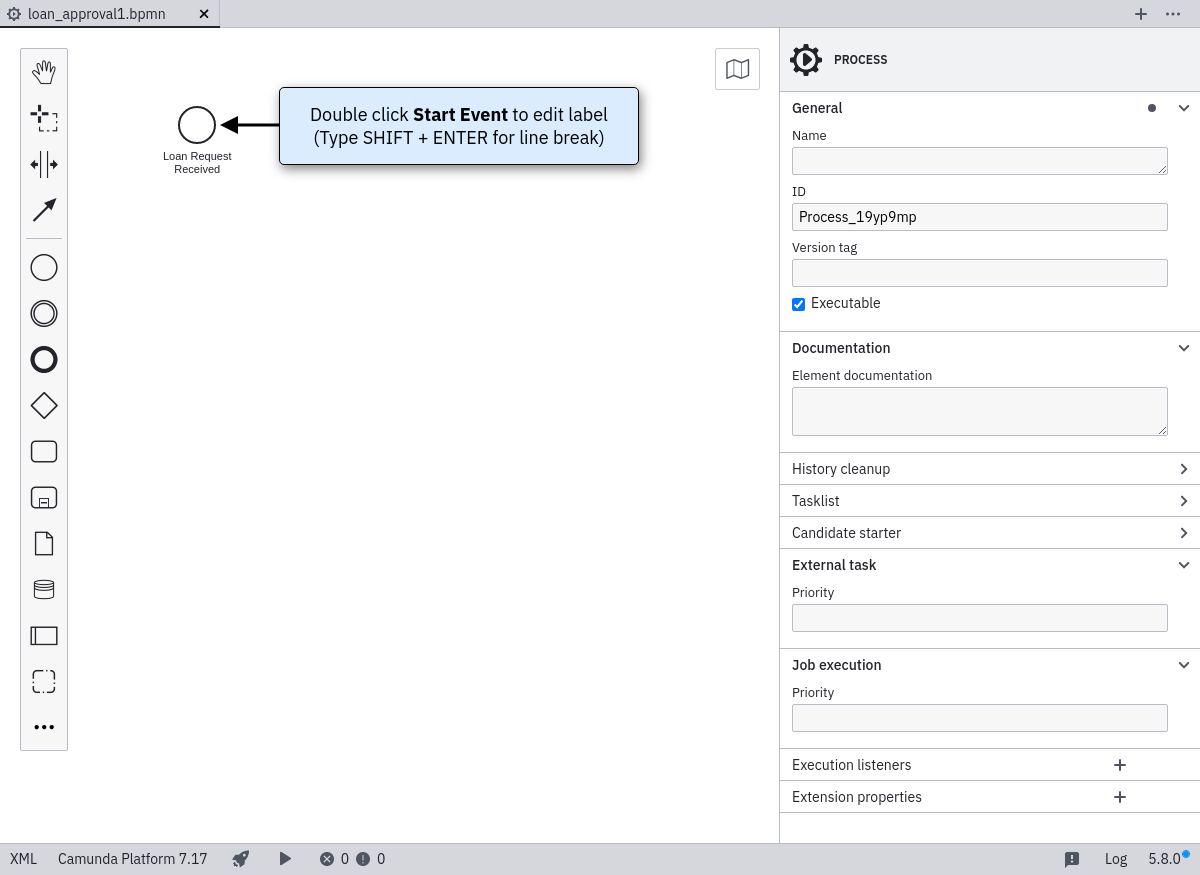Image resolution: width=1200 pixels, height=875 pixels.
Task: Click the deploy rocket icon
Action: [241, 859]
